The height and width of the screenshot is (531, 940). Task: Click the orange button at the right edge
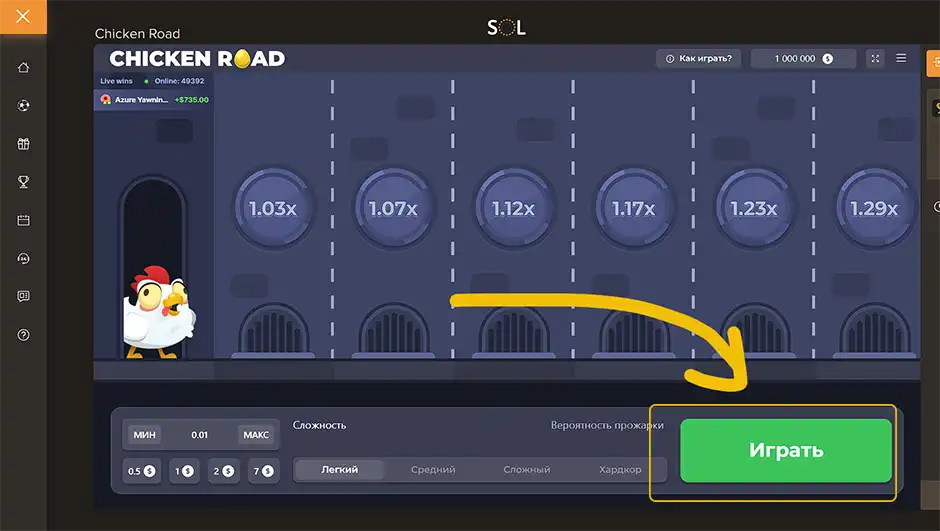pos(933,63)
